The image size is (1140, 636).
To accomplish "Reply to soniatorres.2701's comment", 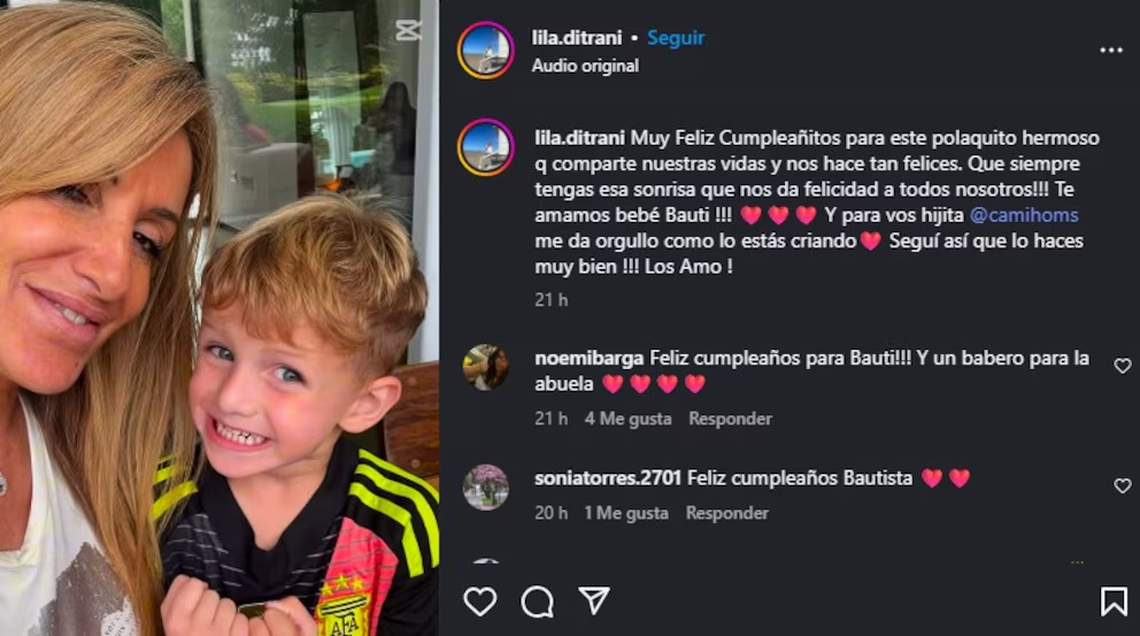I will click(x=727, y=513).
